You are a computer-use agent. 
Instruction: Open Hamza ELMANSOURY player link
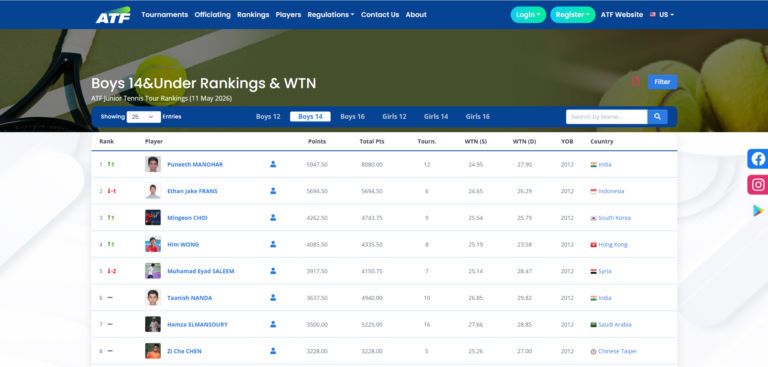click(x=197, y=324)
